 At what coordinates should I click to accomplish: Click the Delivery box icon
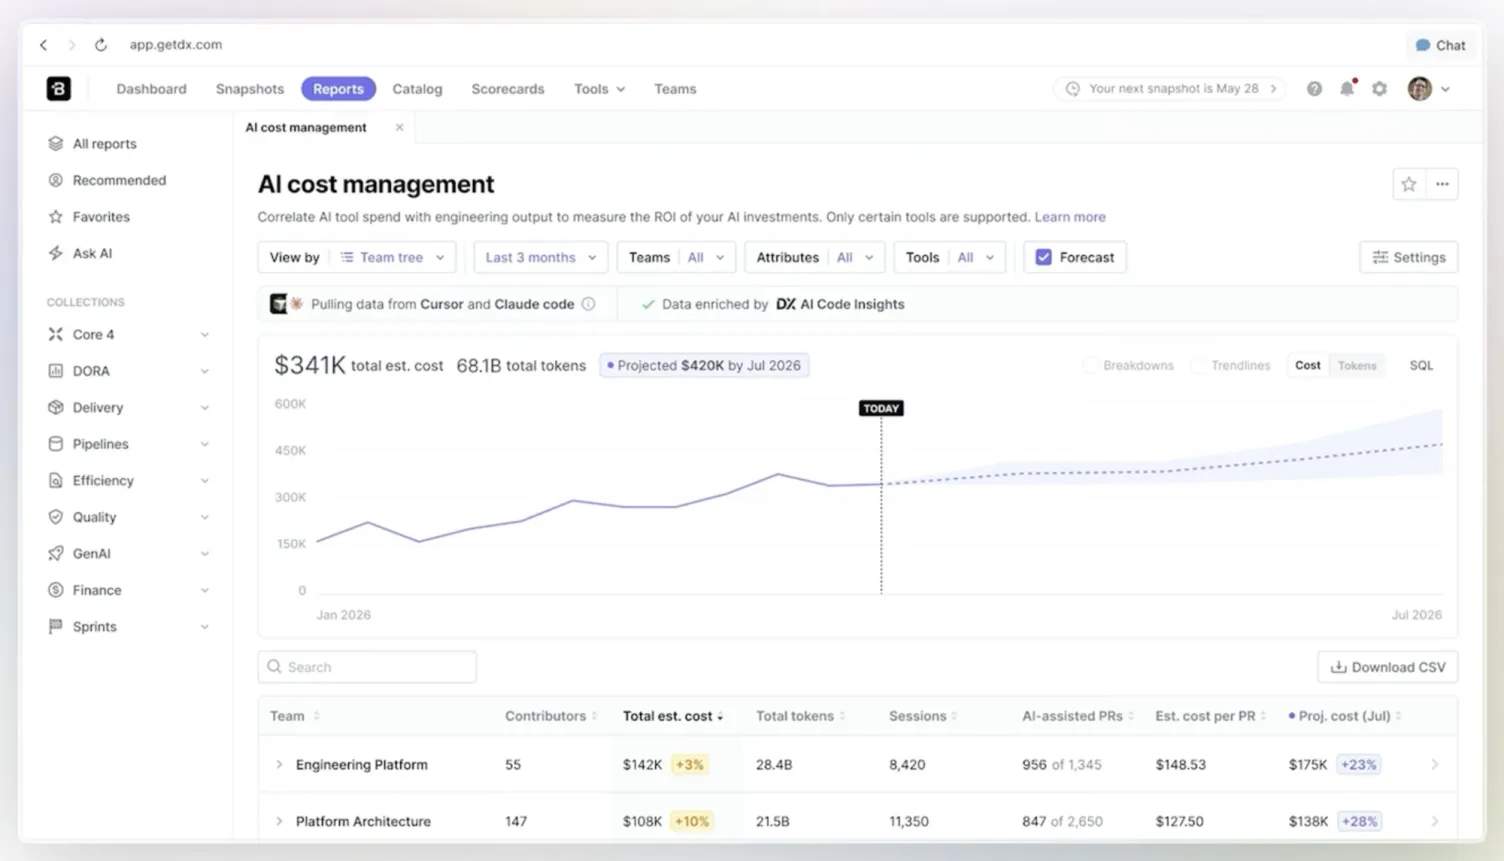click(x=56, y=407)
